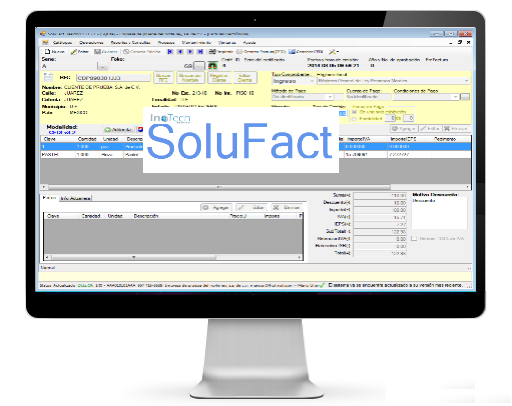Go to previous record navigation arrow
The width and height of the screenshot is (512, 406).
tap(180, 52)
